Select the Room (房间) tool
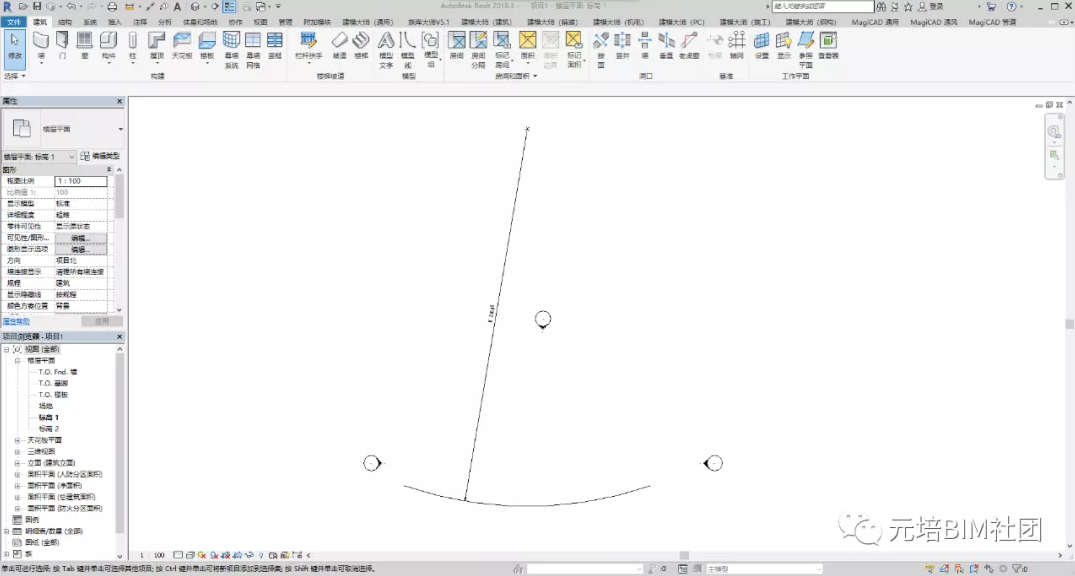The image size is (1075, 576). point(457,45)
